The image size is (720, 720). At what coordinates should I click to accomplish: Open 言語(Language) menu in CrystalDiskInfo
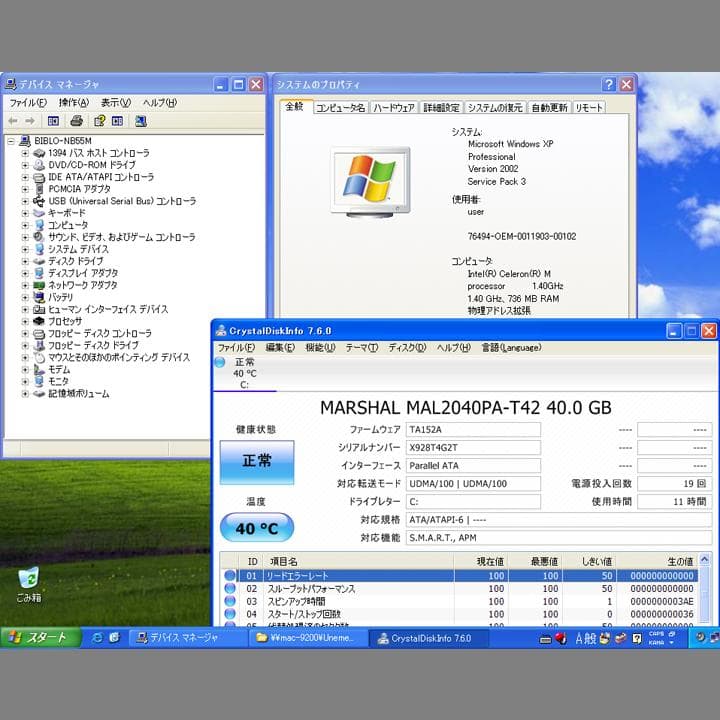coord(511,348)
